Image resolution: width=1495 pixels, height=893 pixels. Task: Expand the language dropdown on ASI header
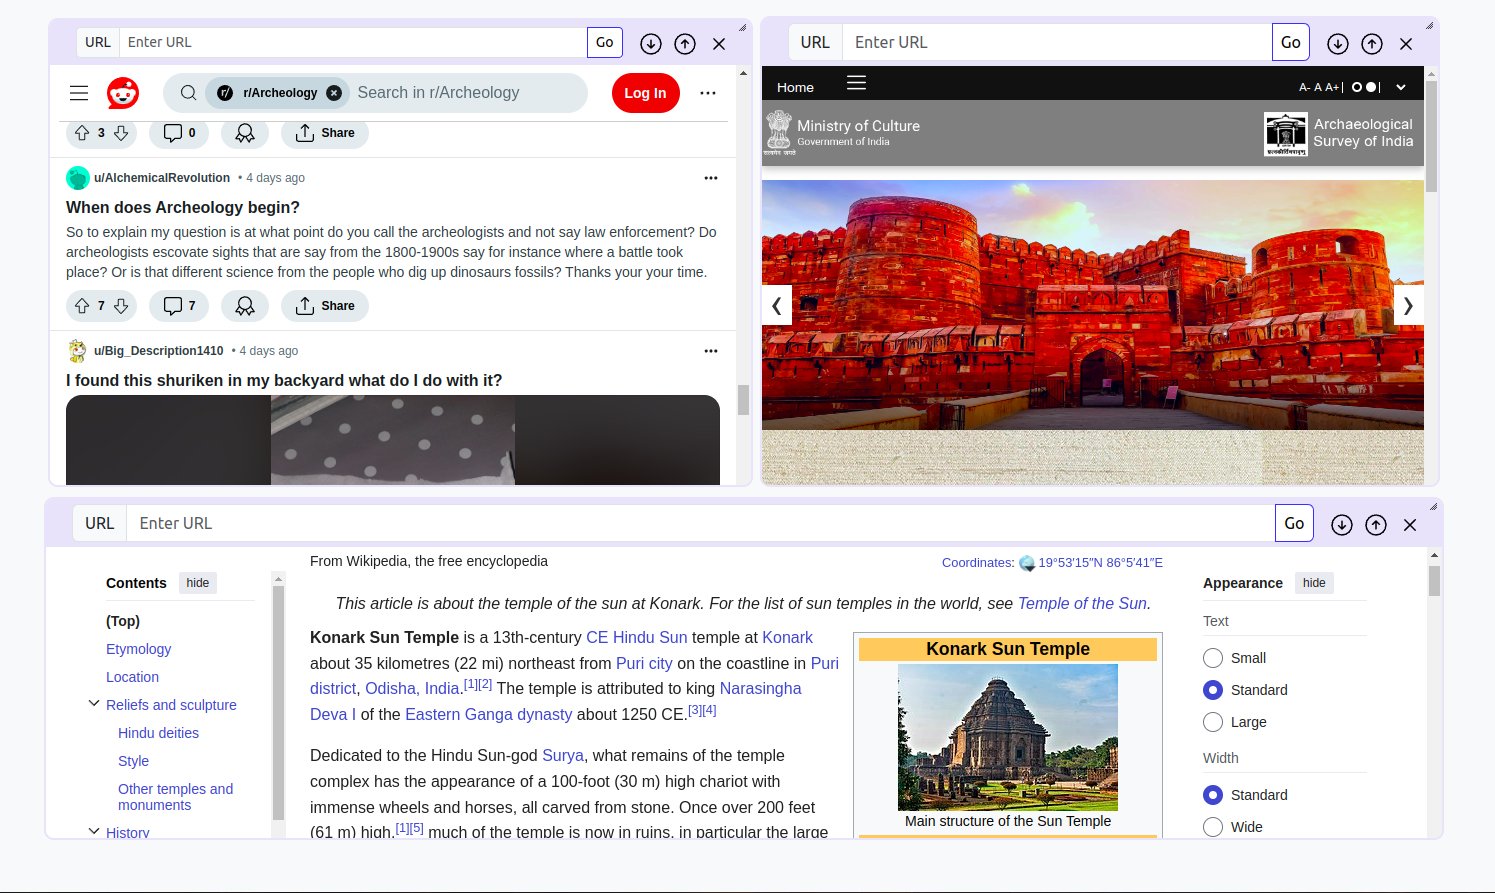(x=1401, y=86)
